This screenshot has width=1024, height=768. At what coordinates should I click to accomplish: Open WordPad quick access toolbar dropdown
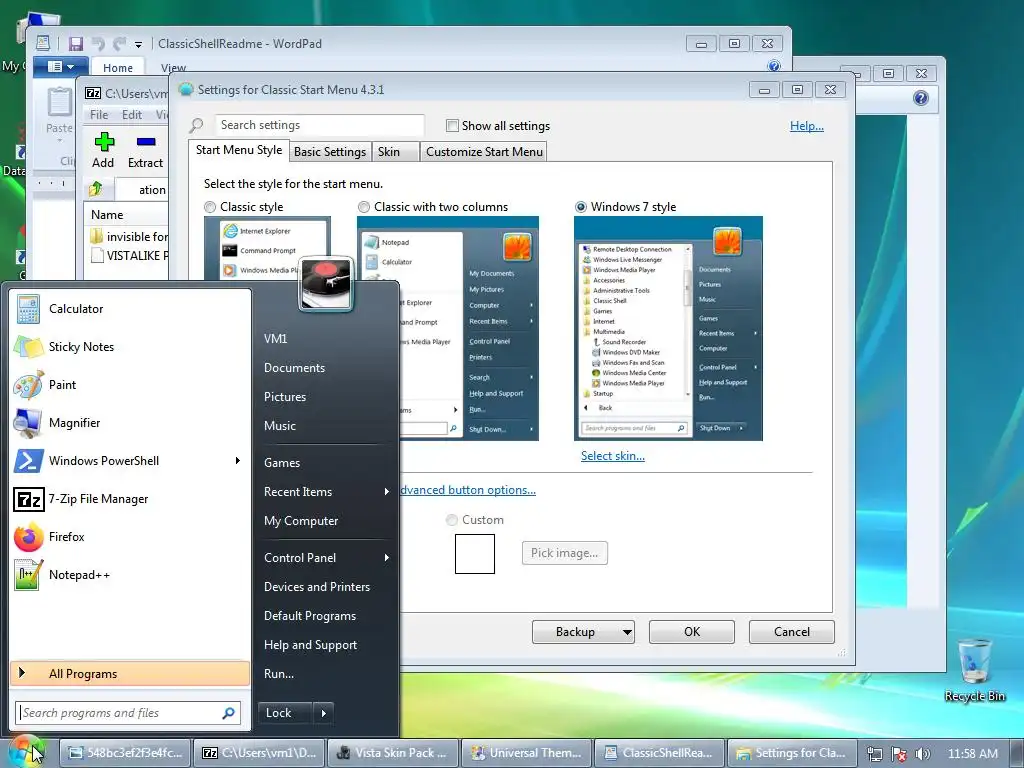[138, 44]
